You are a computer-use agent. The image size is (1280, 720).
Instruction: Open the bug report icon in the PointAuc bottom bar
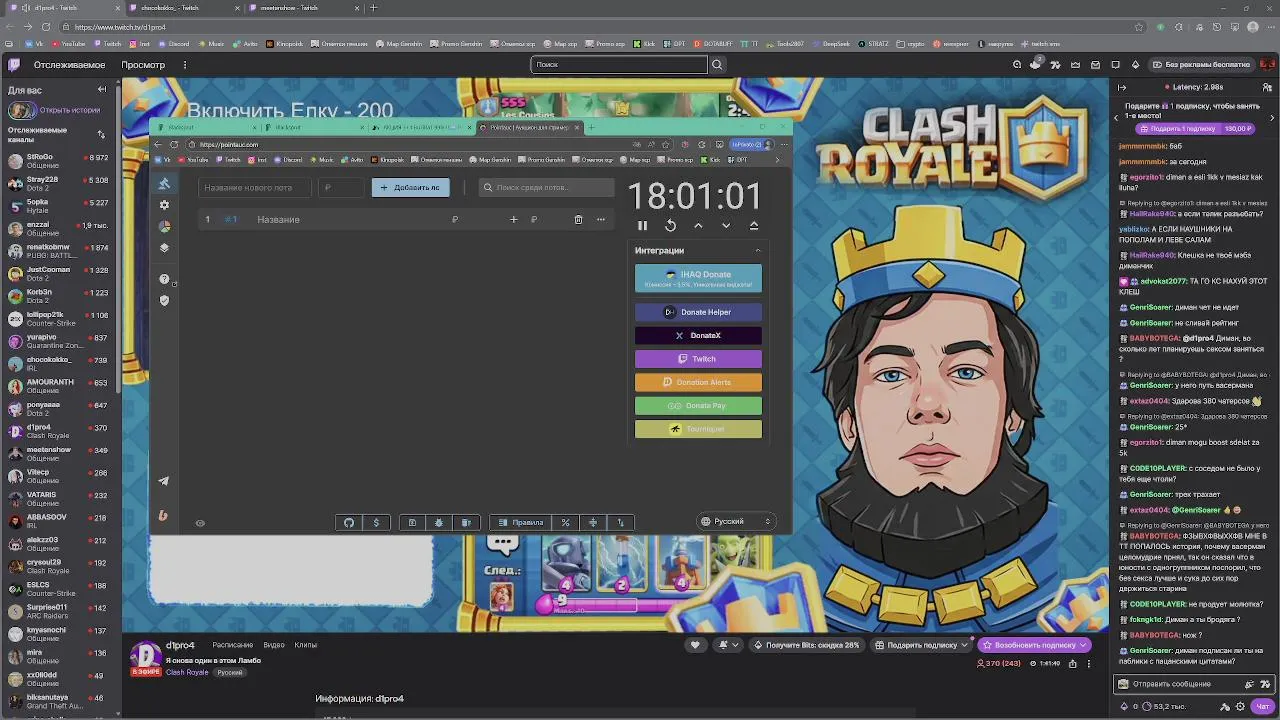[439, 522]
